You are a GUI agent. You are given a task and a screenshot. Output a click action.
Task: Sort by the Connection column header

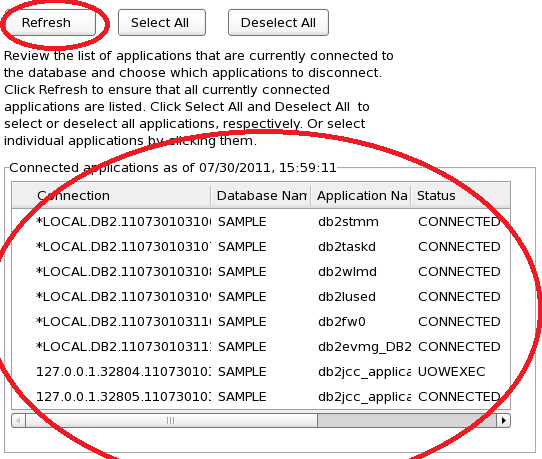coord(111,196)
